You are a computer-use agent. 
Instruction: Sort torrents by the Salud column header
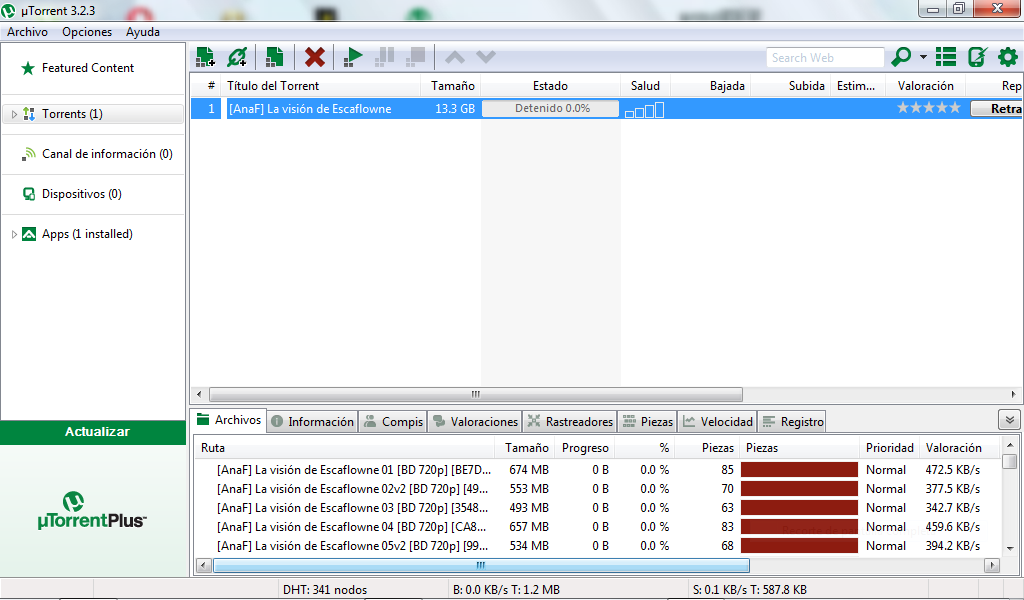(x=645, y=86)
